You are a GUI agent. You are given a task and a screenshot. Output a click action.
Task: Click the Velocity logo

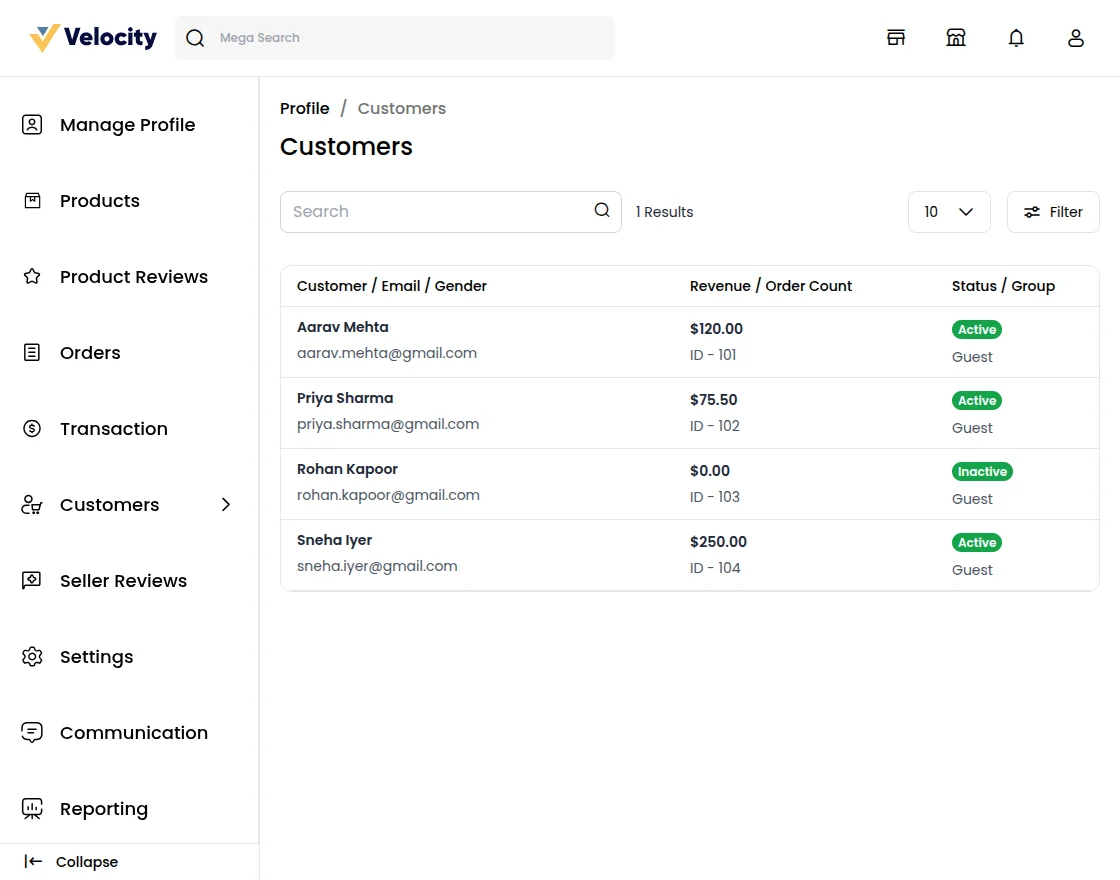[x=93, y=38]
